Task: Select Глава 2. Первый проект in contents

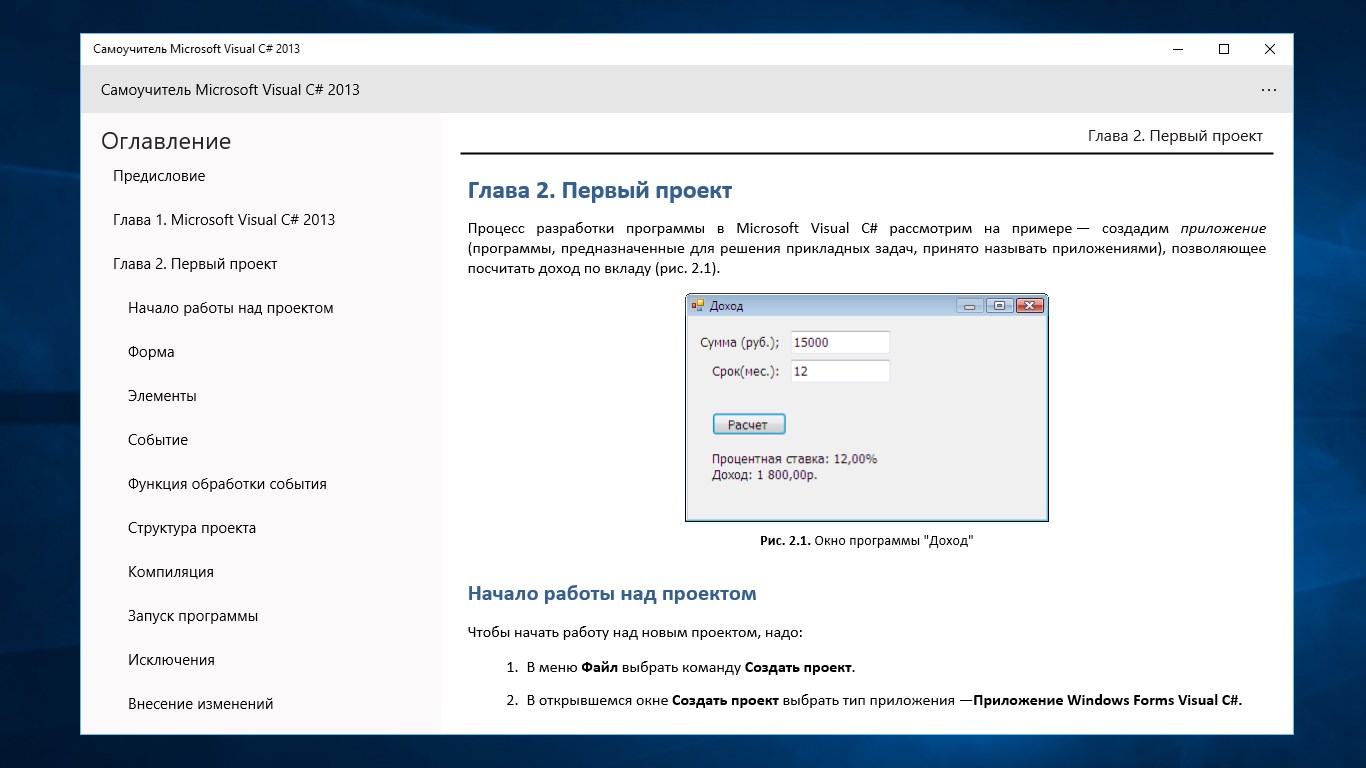Action: pyautogui.click(x=195, y=264)
